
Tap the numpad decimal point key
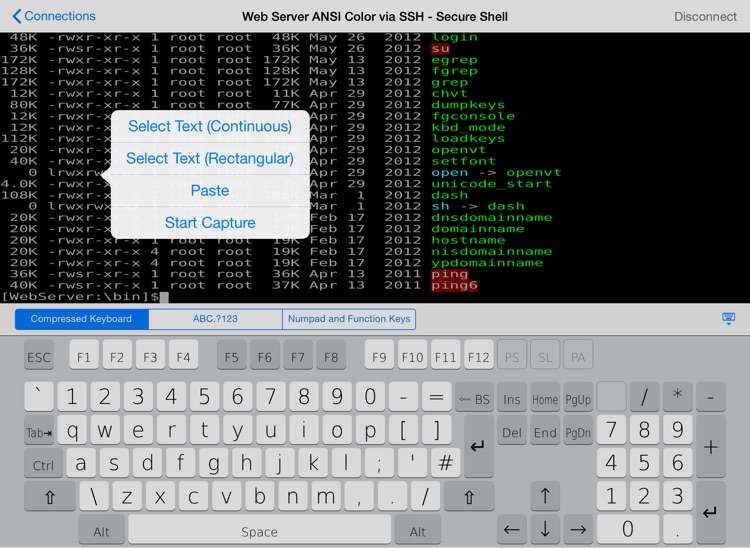(x=677, y=529)
